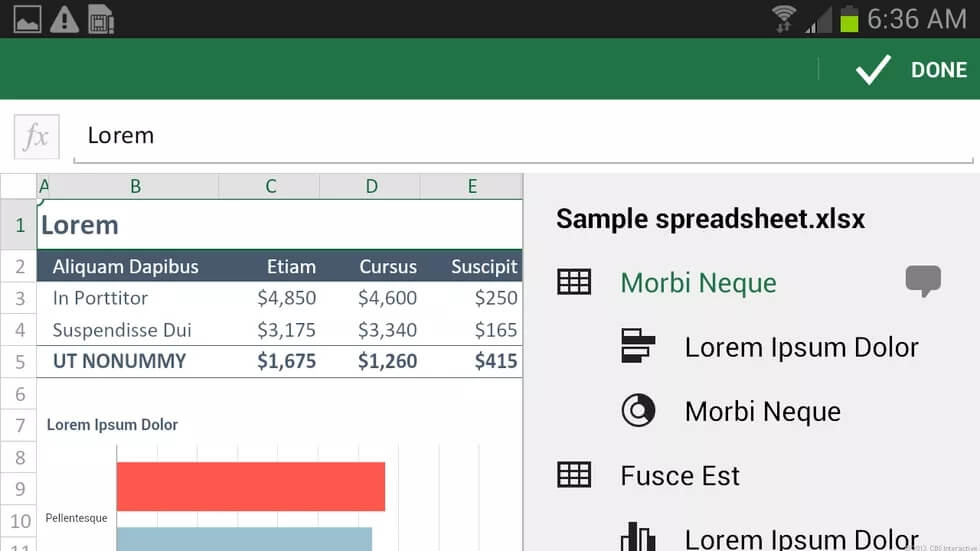This screenshot has height=551, width=980.
Task: Select row 2 header
Action: (19, 266)
